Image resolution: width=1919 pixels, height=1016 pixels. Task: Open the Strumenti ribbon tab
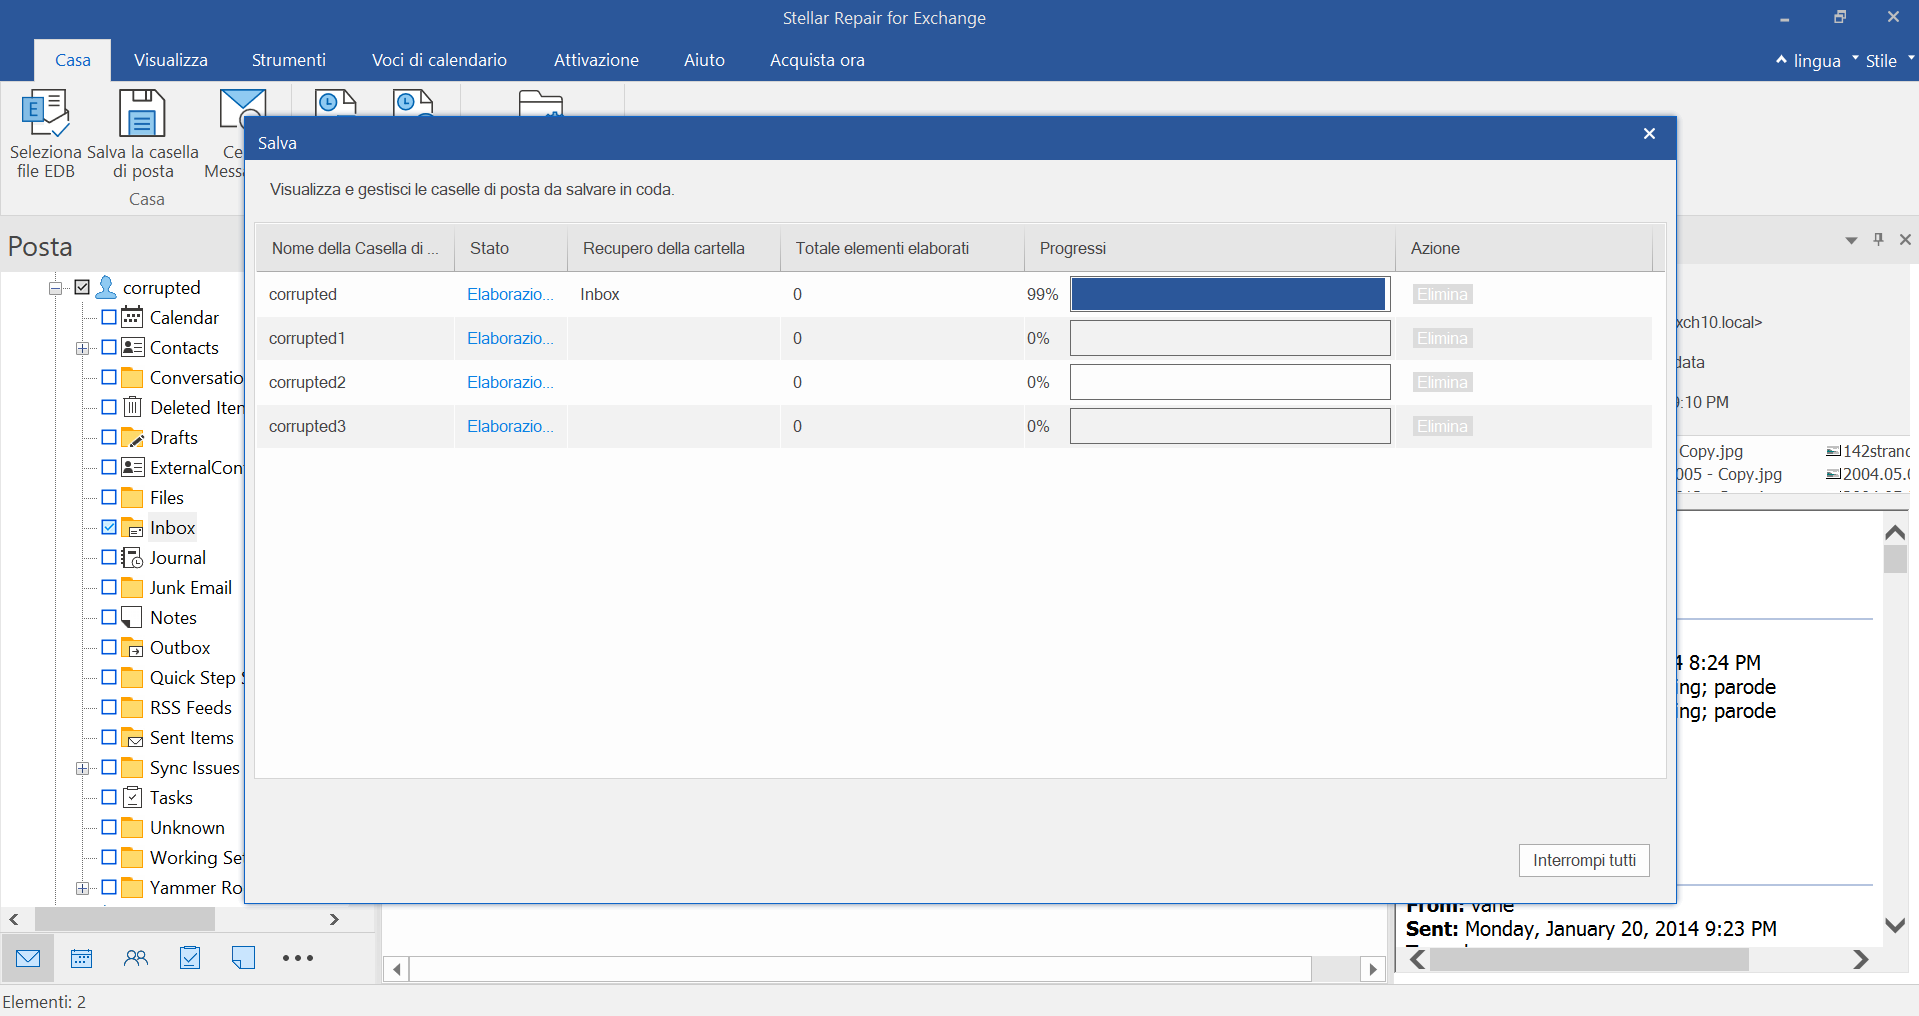tap(288, 60)
